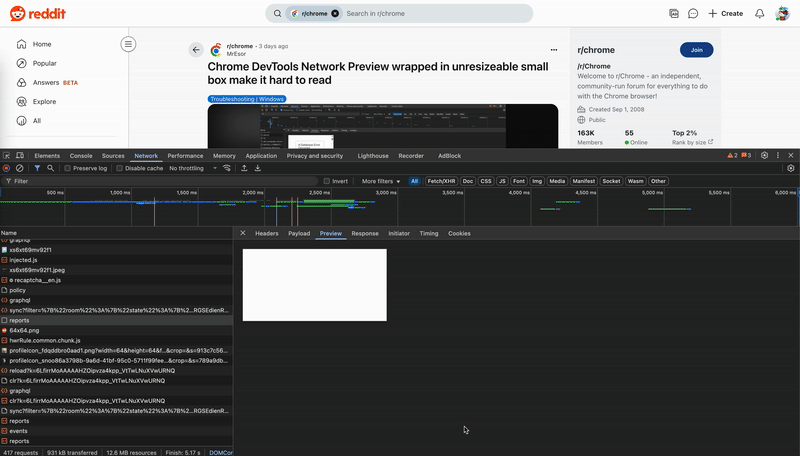Open the network search magnifier
800x456 pixels.
pos(51,168)
